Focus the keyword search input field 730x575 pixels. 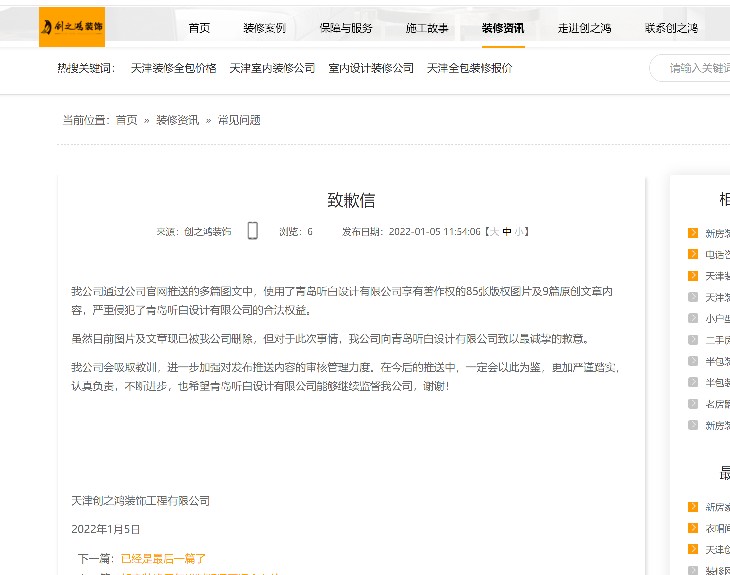click(690, 68)
